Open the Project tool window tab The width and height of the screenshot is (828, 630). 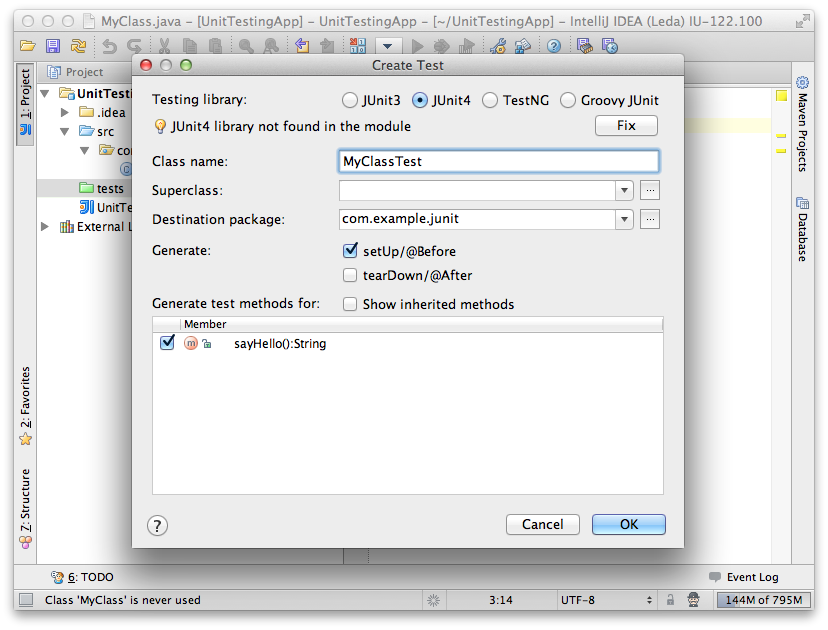point(25,104)
